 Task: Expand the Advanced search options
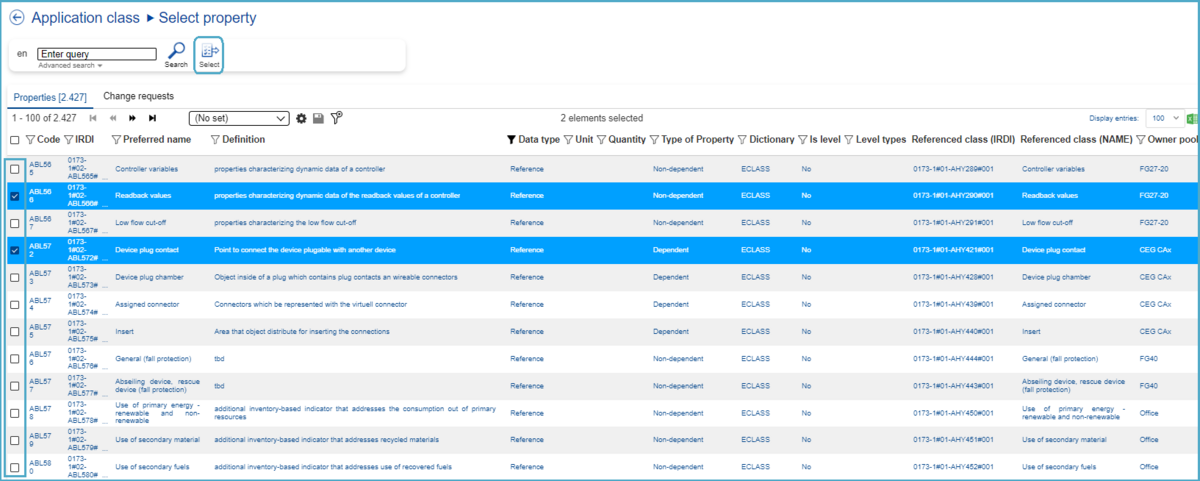(70, 66)
